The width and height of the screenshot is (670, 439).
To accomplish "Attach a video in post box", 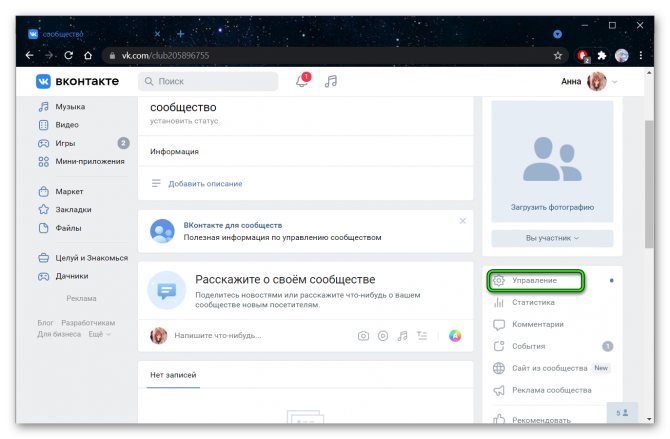I will [x=383, y=336].
